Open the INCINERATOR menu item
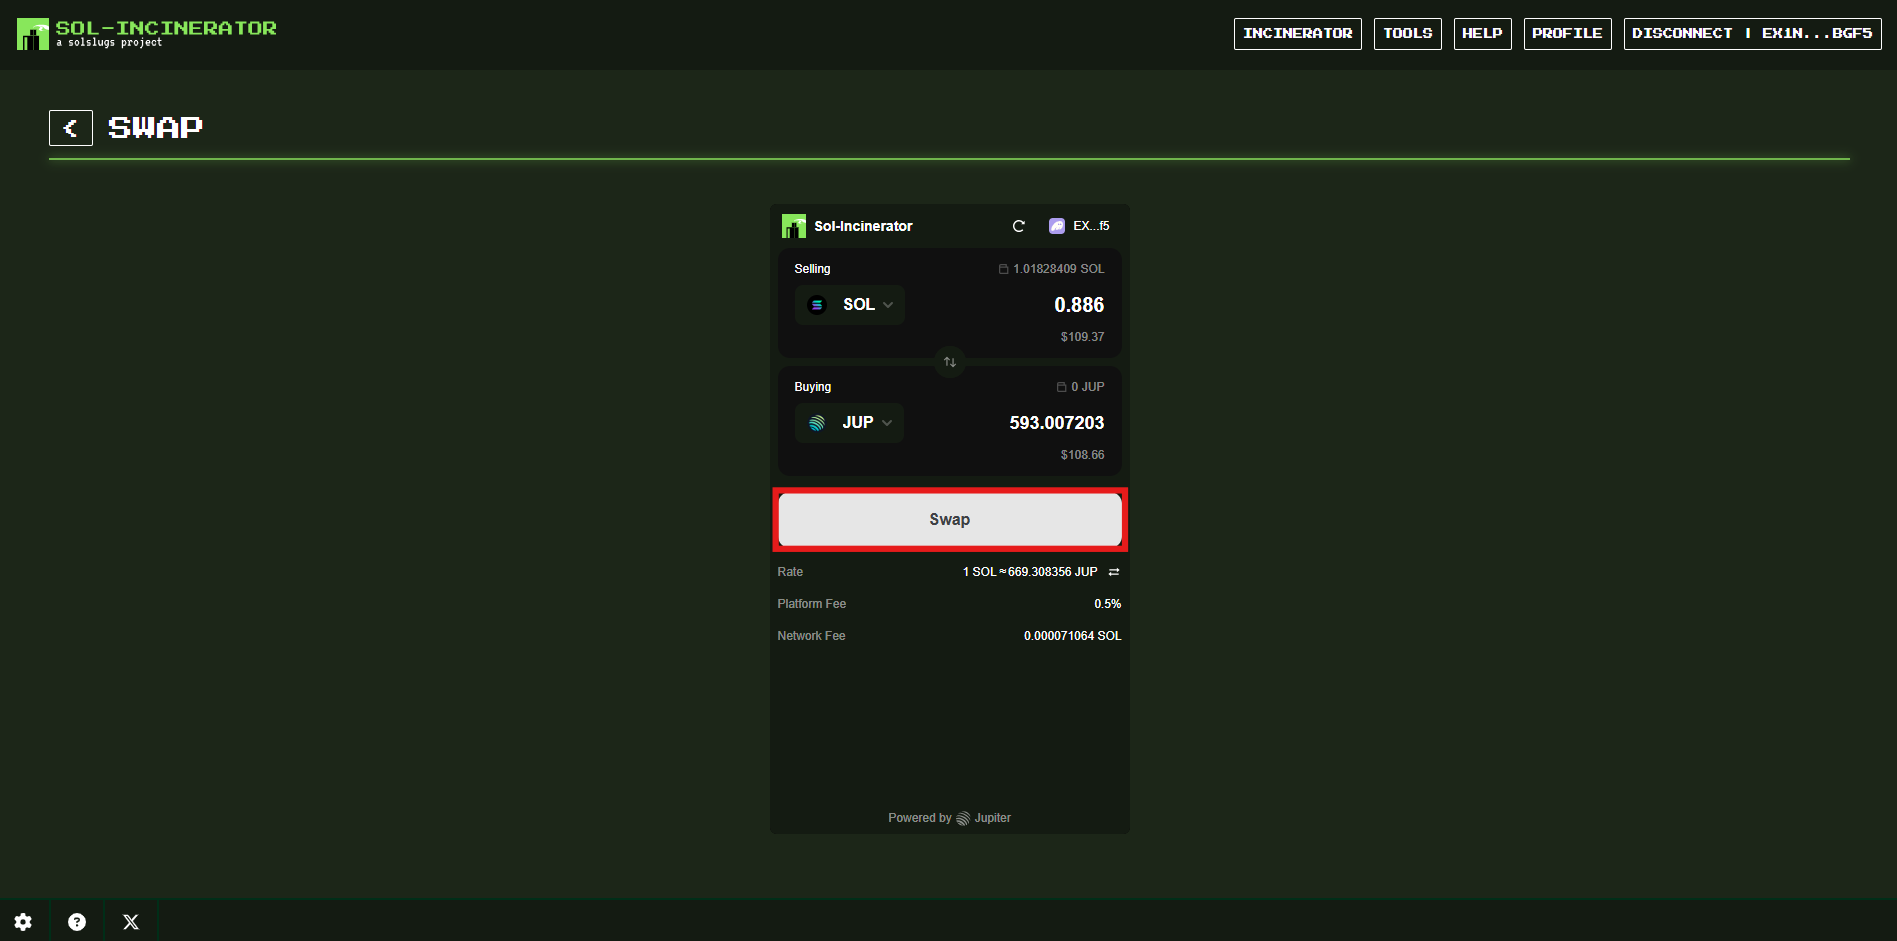Viewport: 1897px width, 941px height. pos(1297,34)
